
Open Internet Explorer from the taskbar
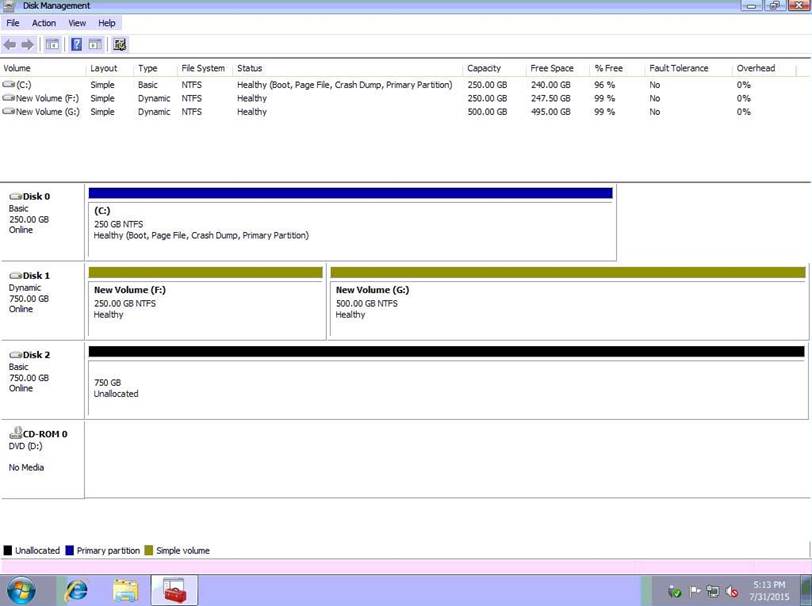[x=75, y=591]
